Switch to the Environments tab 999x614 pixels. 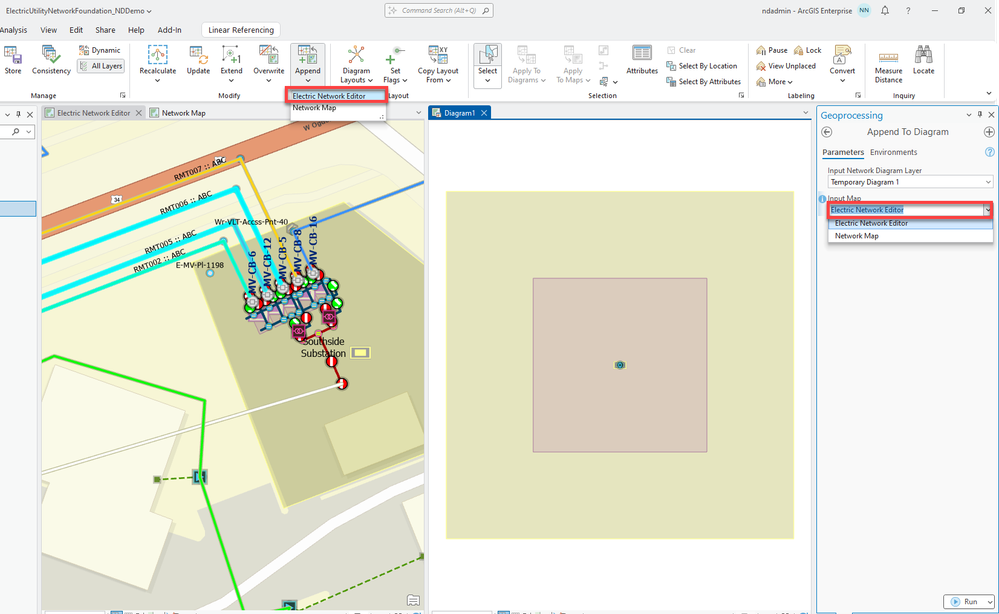tap(893, 152)
